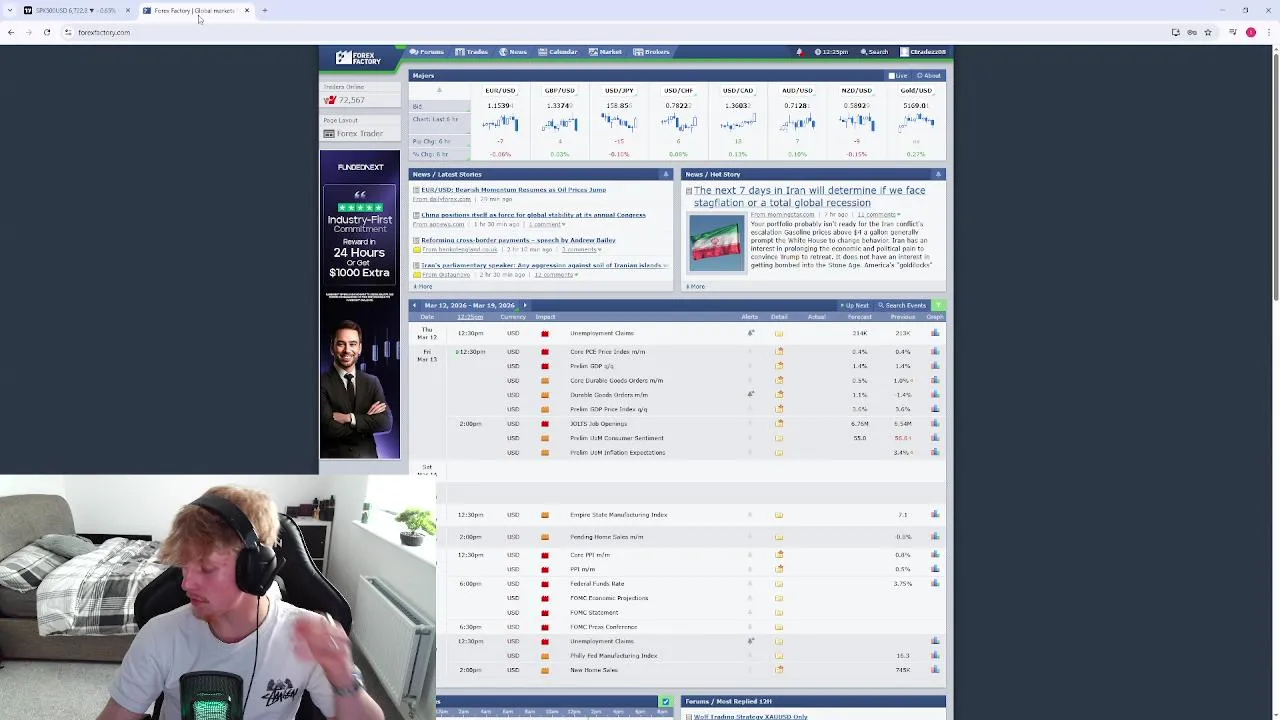Open the EUR/USD mini chart
This screenshot has width=1280, height=720.
tap(500, 123)
